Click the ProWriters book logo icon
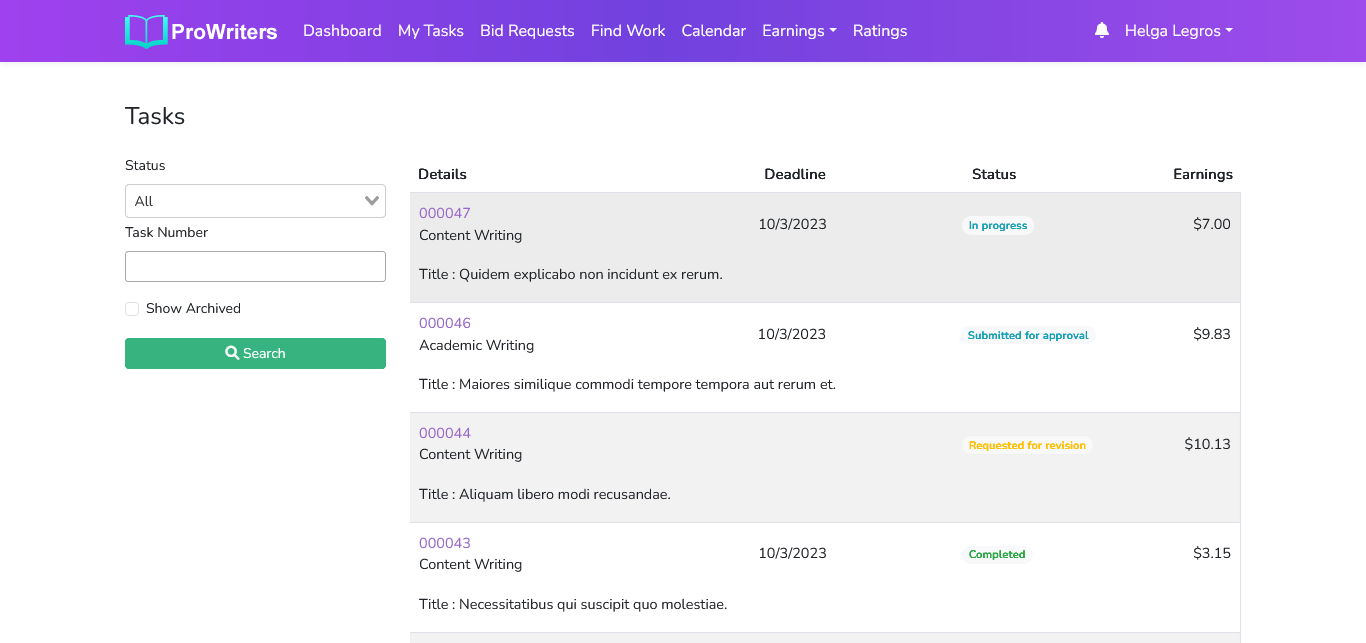 pos(146,31)
